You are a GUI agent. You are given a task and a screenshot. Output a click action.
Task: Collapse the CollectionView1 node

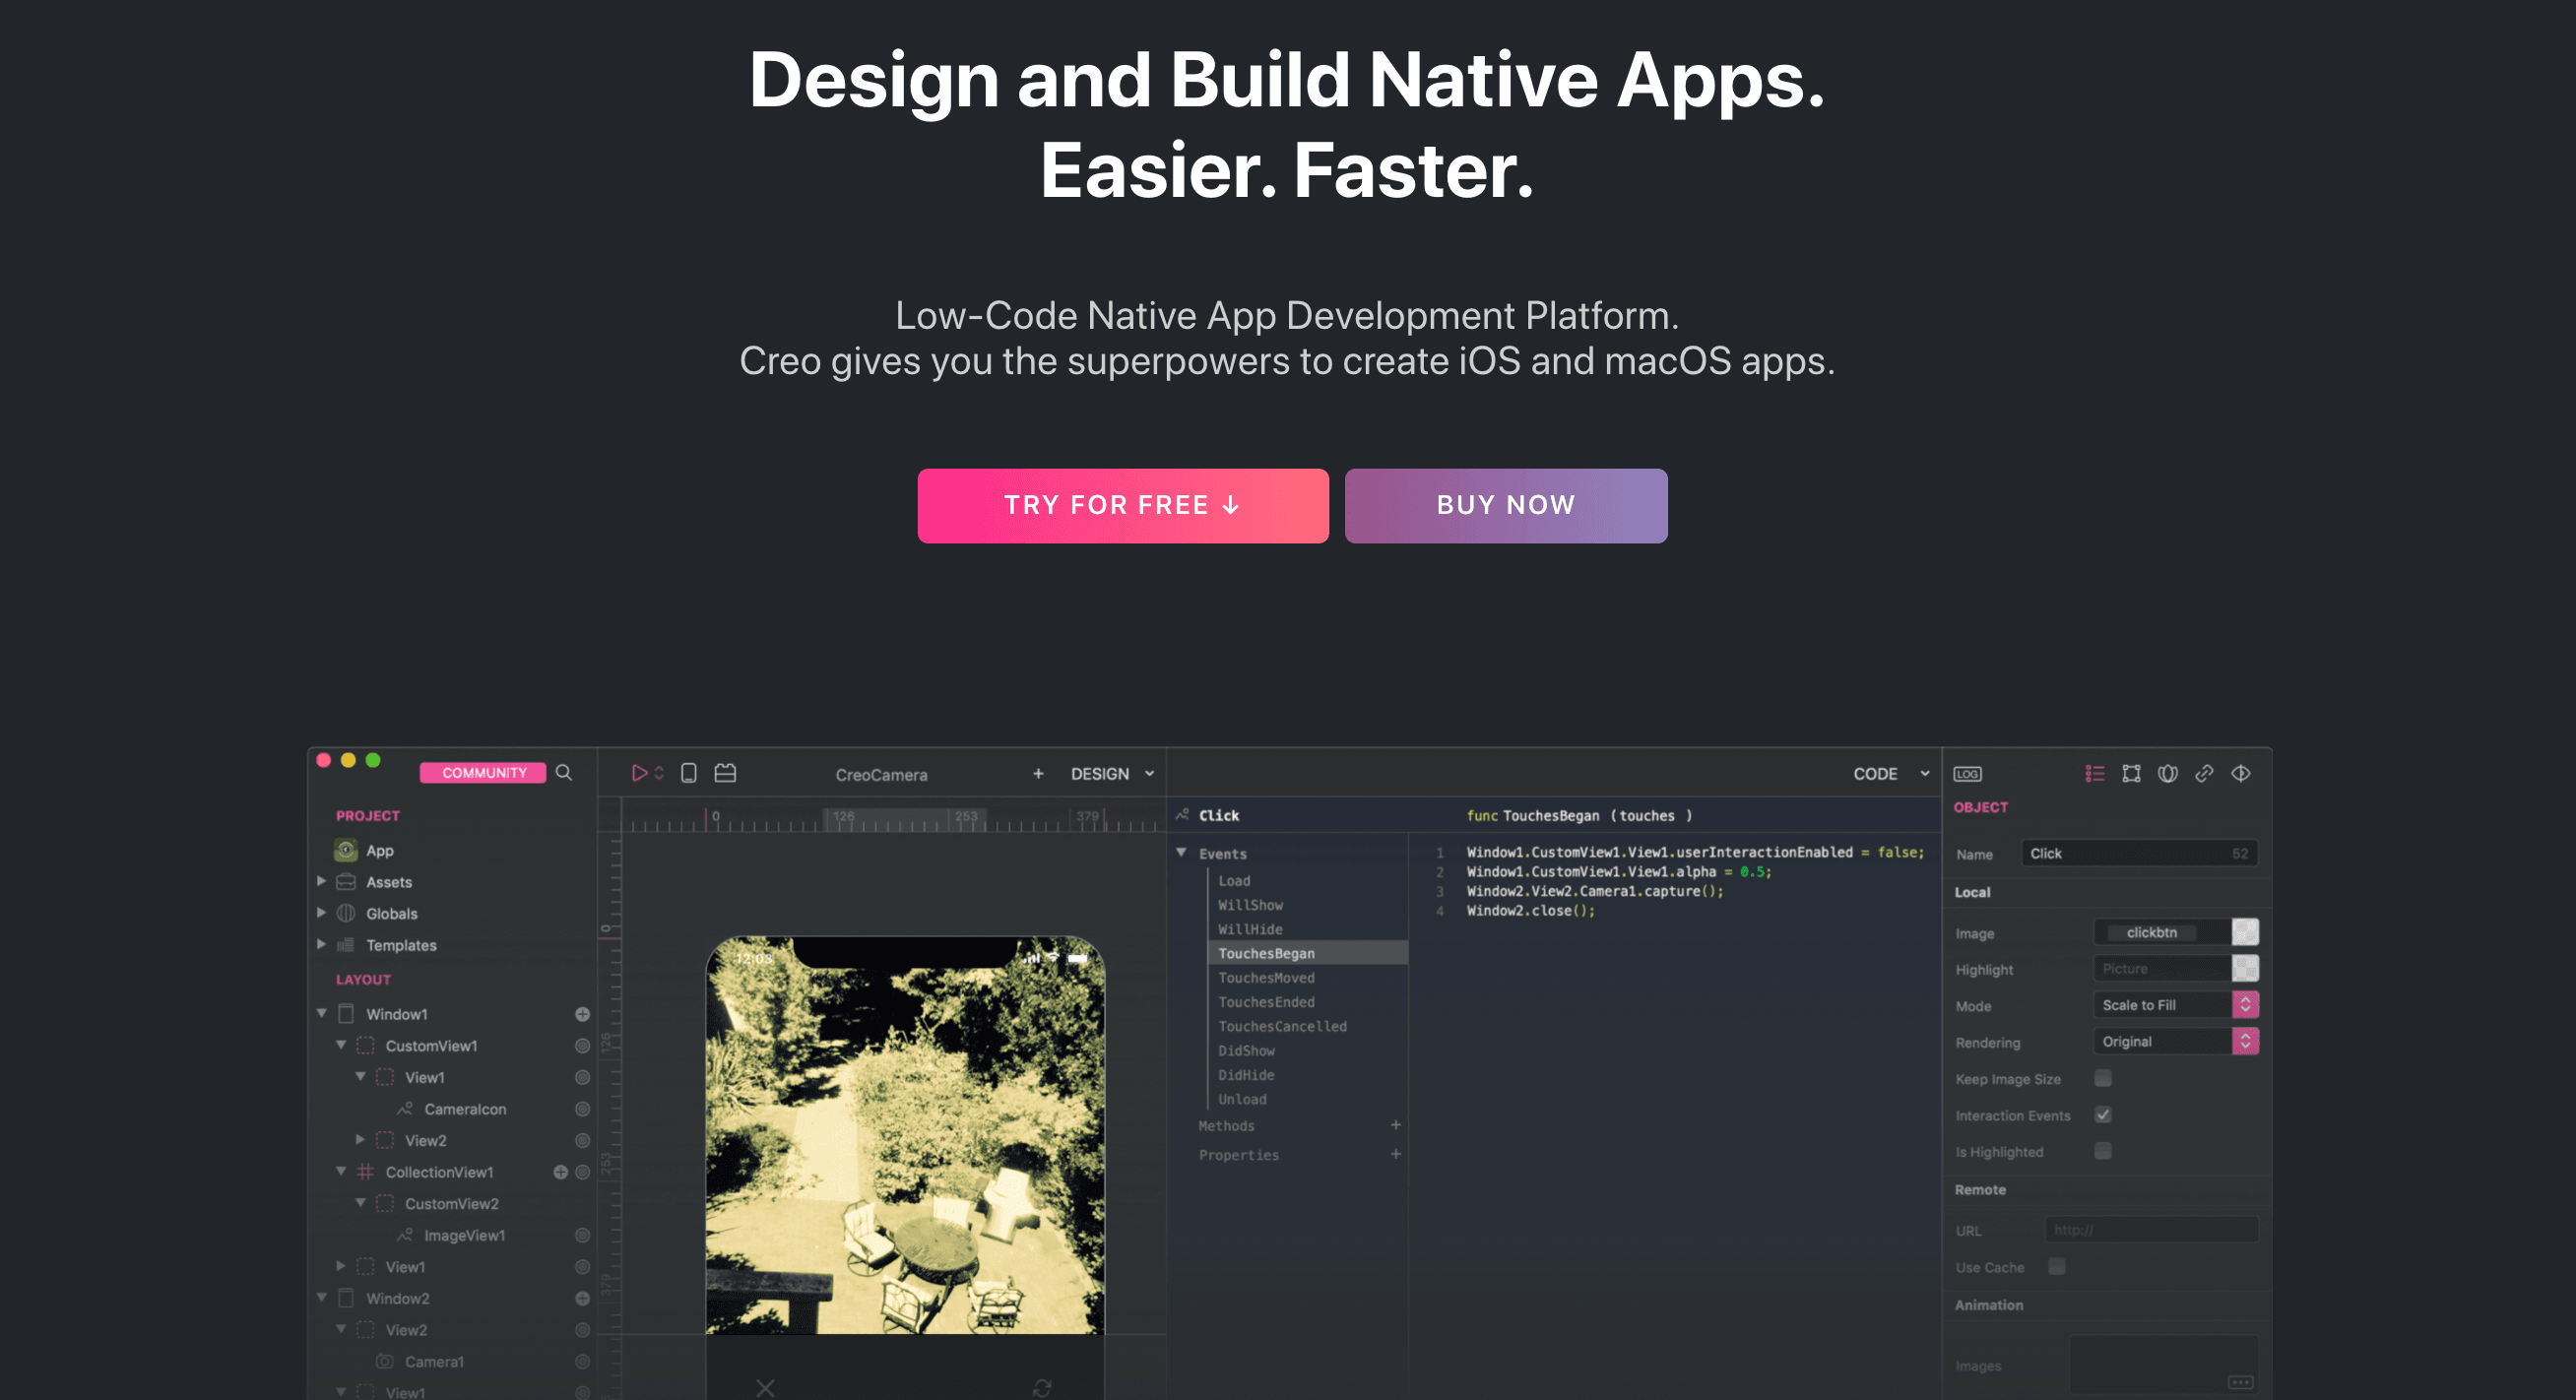click(x=341, y=1171)
